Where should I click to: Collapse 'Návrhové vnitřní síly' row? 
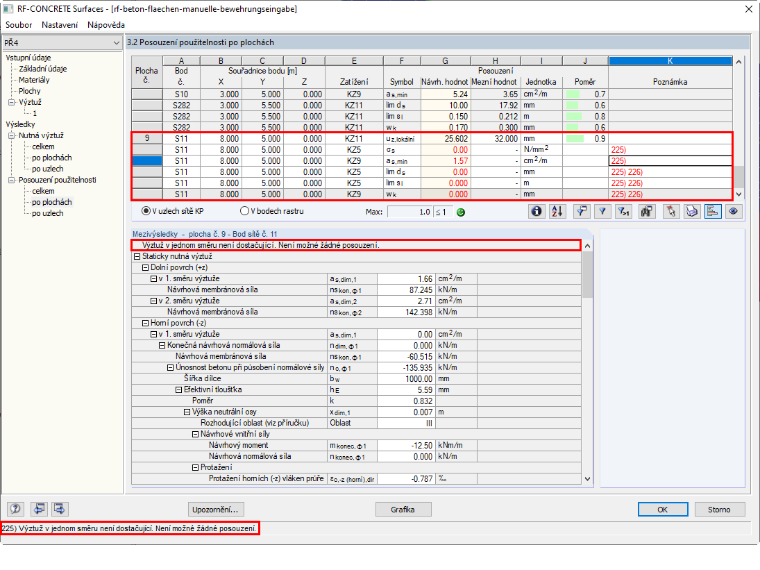coord(195,434)
